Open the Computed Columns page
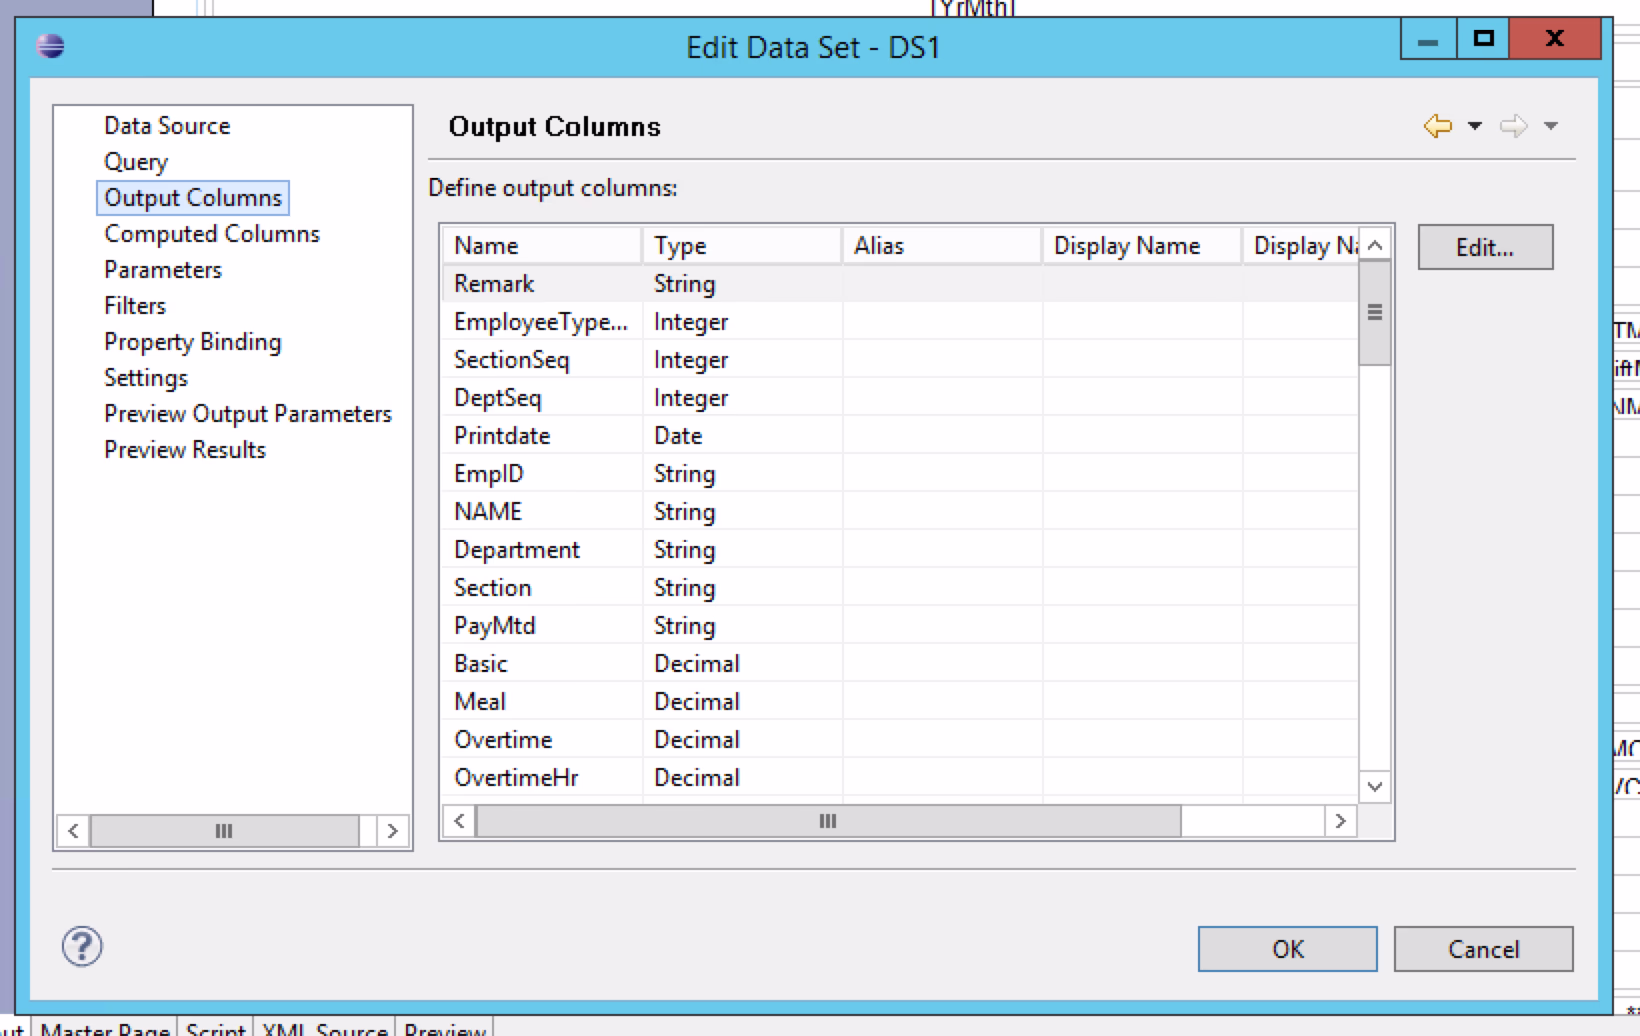Screen dimensions: 1640x1036 [212, 234]
